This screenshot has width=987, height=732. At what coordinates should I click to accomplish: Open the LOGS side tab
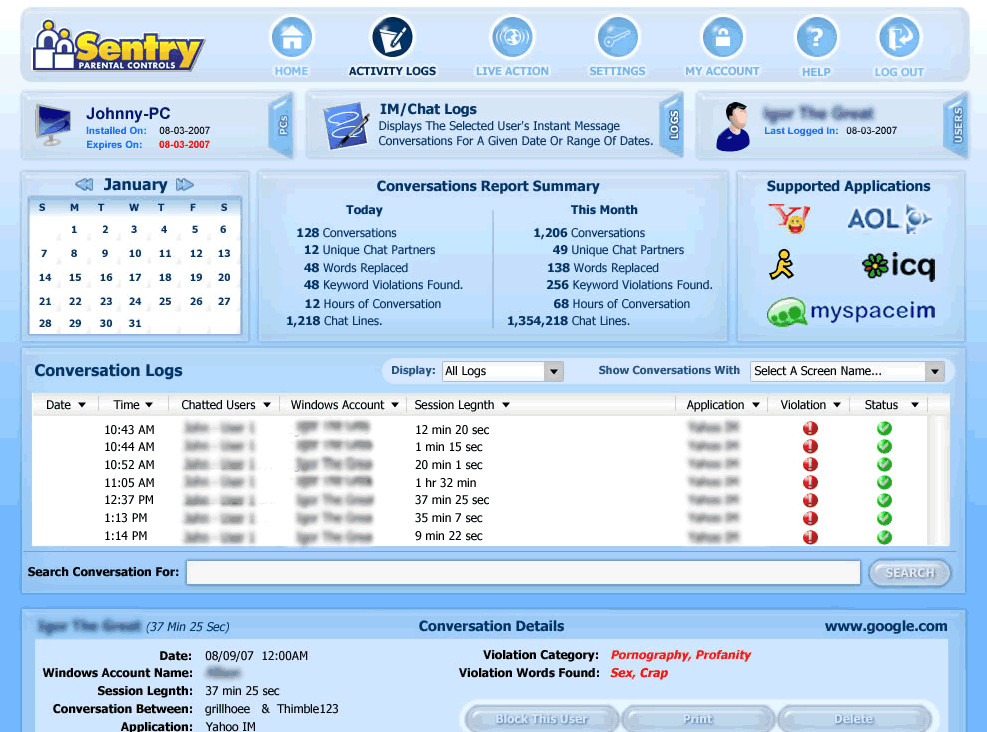click(x=673, y=125)
